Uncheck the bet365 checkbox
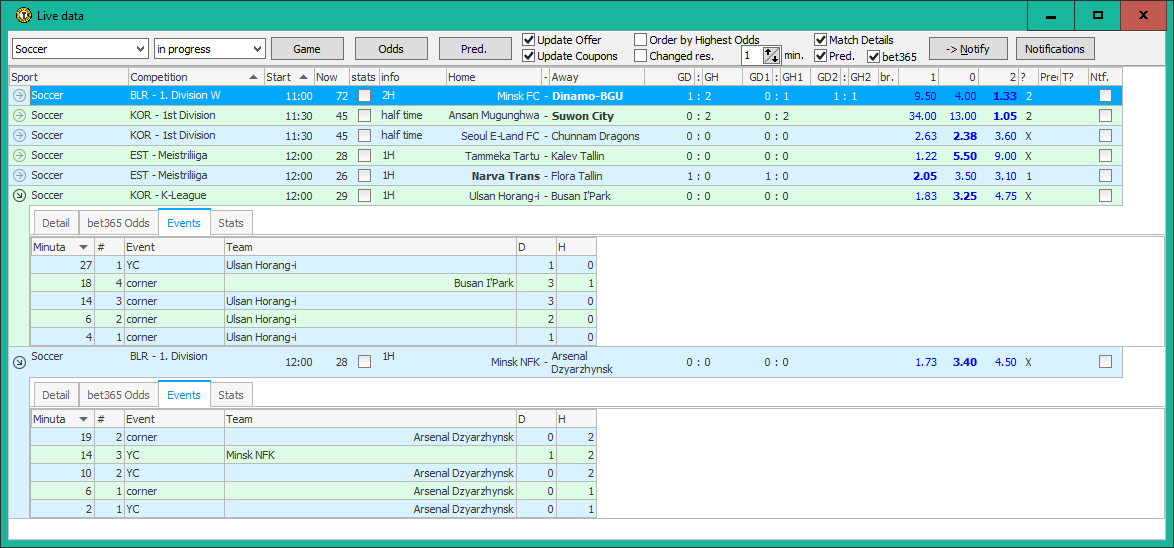The image size is (1174, 548). coord(873,57)
